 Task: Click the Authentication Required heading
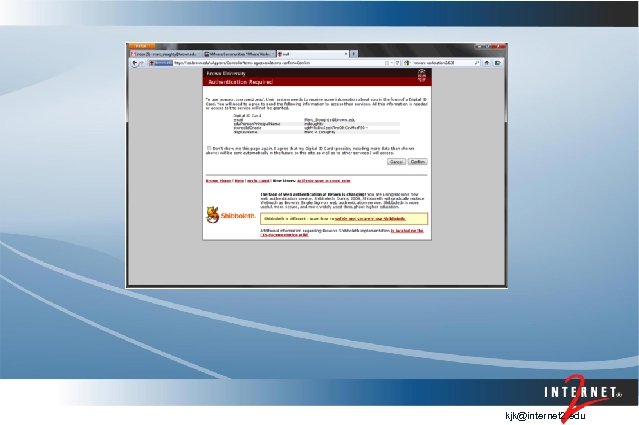240,82
